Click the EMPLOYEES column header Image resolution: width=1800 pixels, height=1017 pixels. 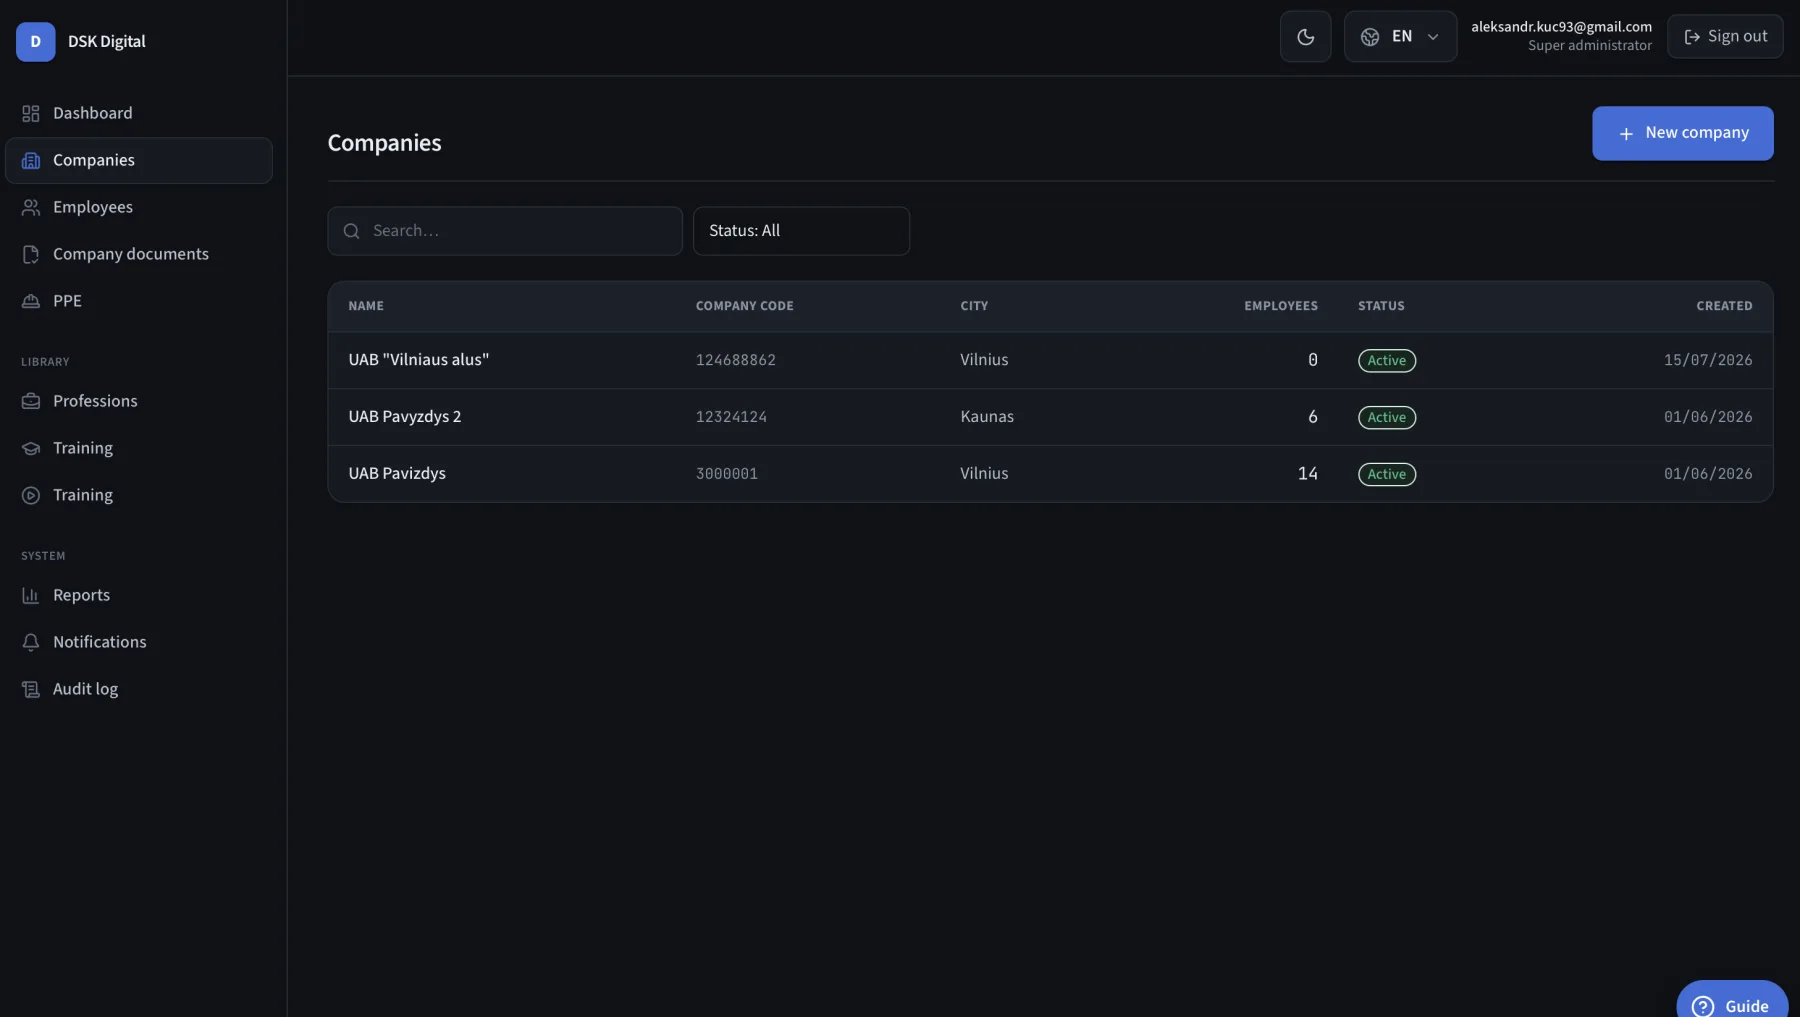pyautogui.click(x=1281, y=306)
